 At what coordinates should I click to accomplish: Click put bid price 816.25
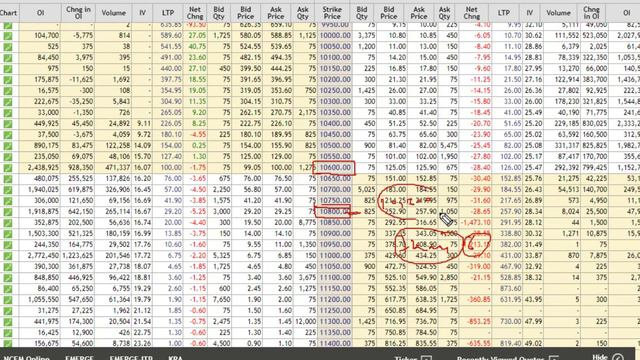(x=396, y=344)
